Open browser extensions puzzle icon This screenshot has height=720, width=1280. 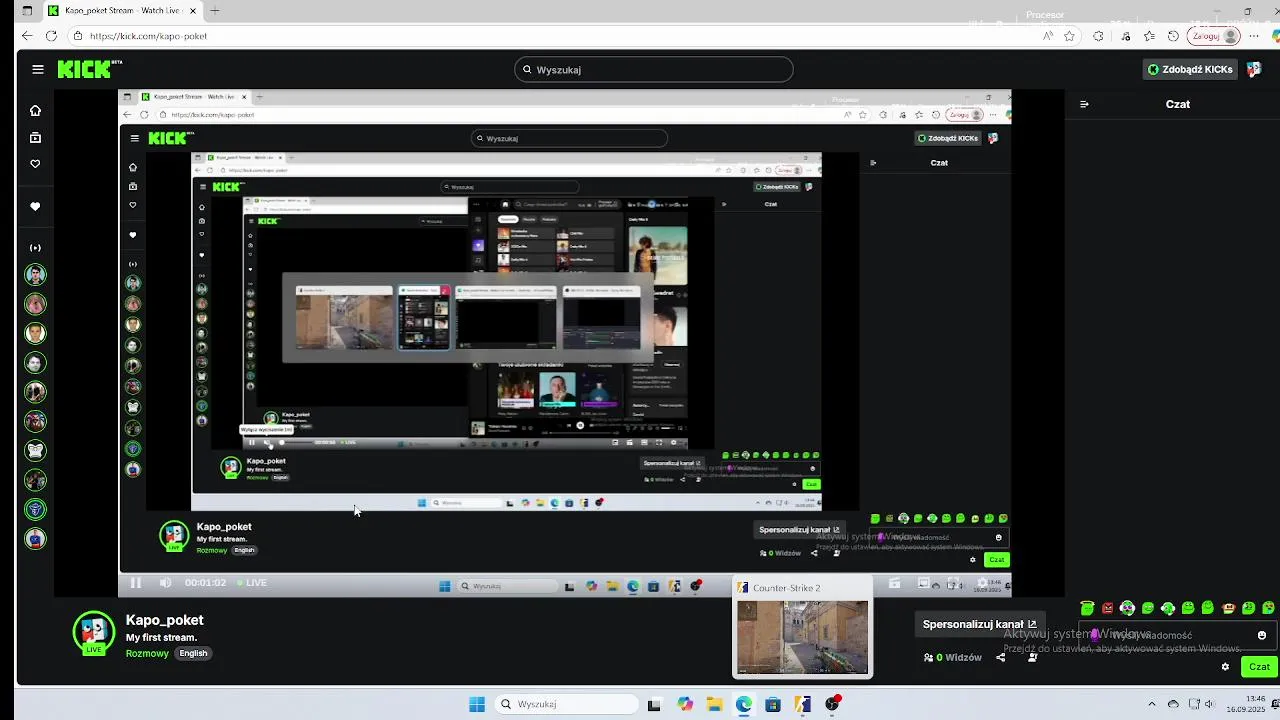[x=1098, y=36]
